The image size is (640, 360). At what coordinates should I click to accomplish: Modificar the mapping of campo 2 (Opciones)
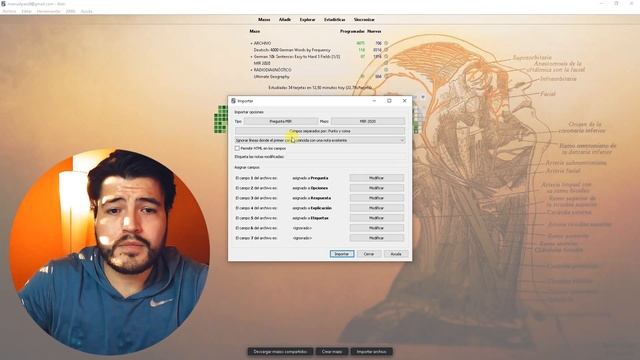376,188
